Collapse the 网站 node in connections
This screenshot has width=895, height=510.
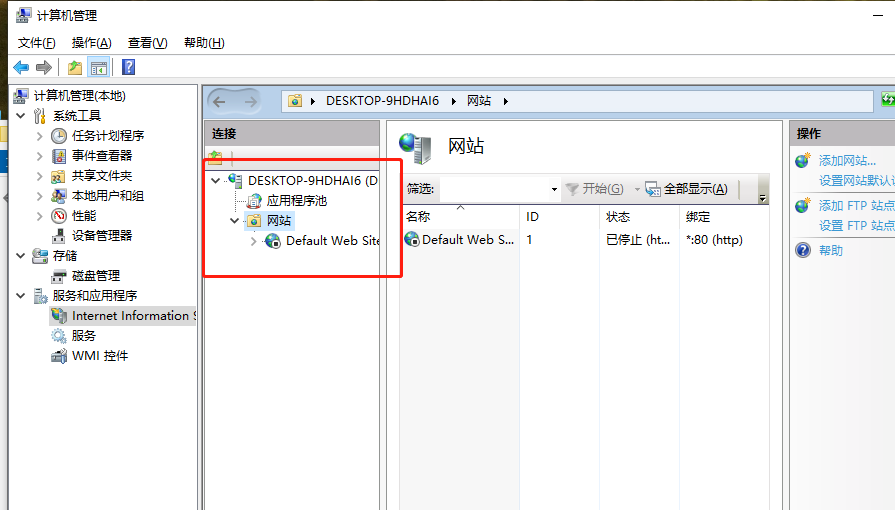pos(234,220)
